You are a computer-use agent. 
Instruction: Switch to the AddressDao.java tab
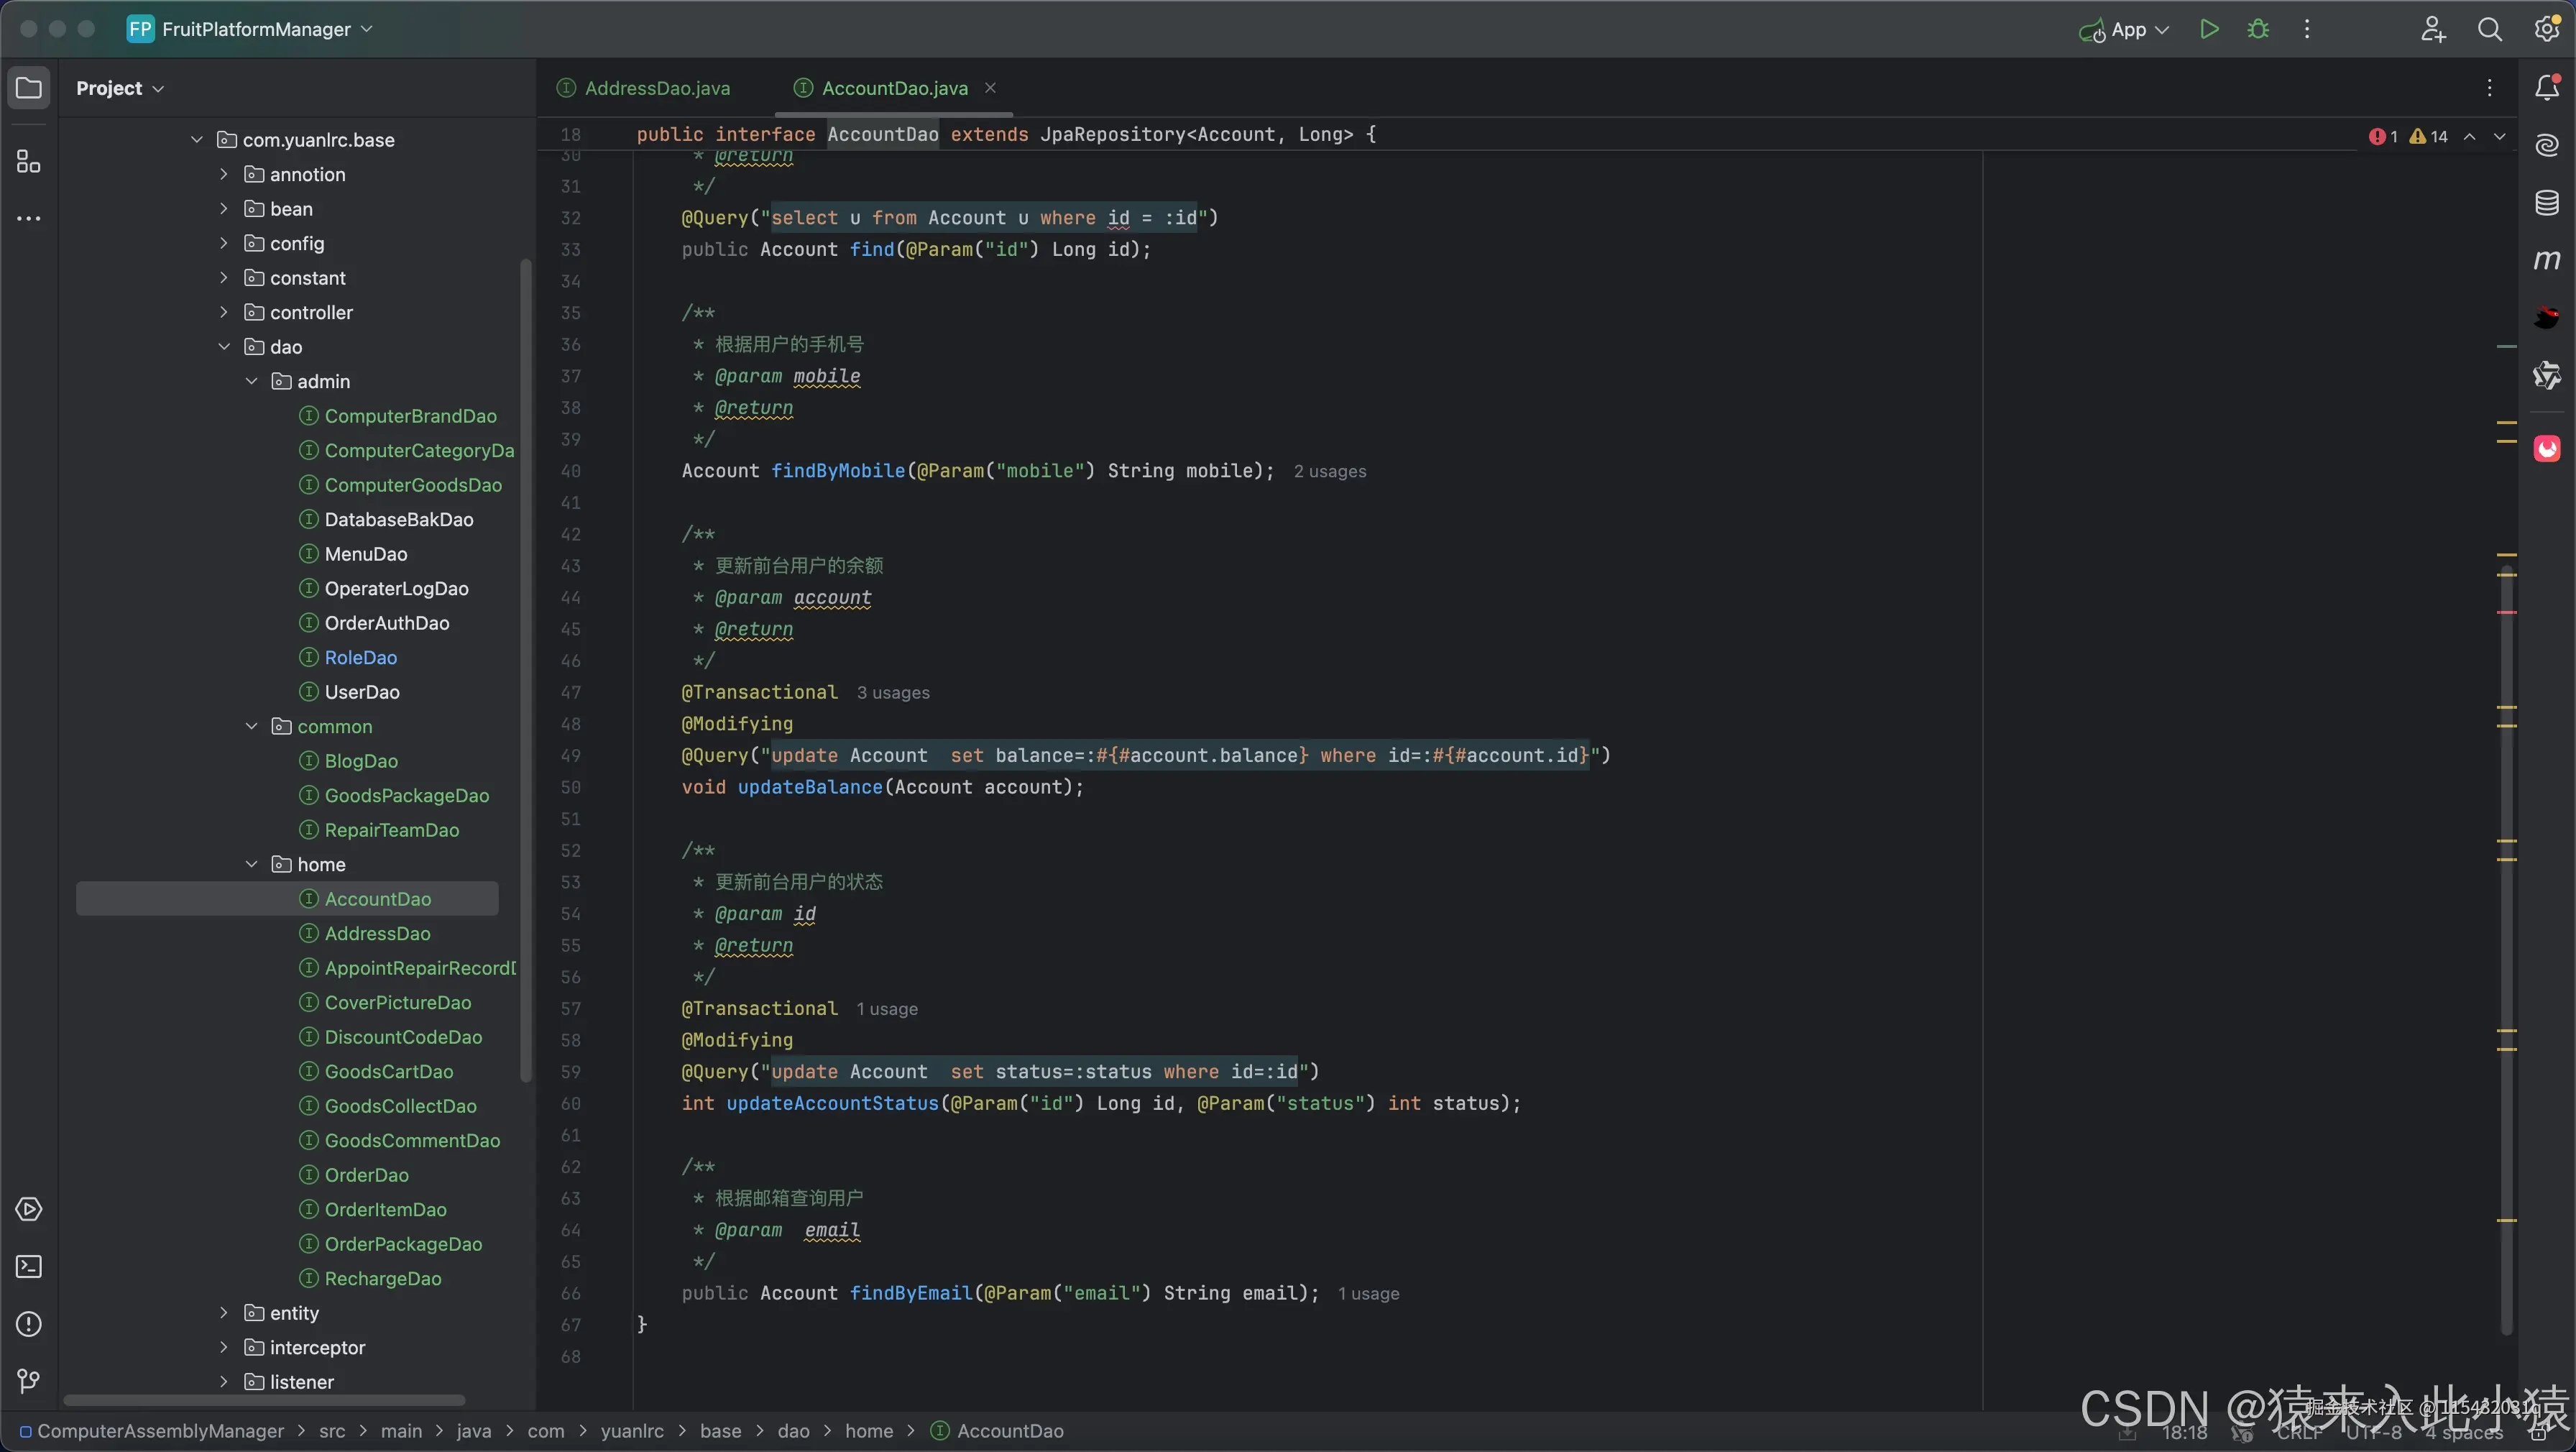[x=656, y=88]
